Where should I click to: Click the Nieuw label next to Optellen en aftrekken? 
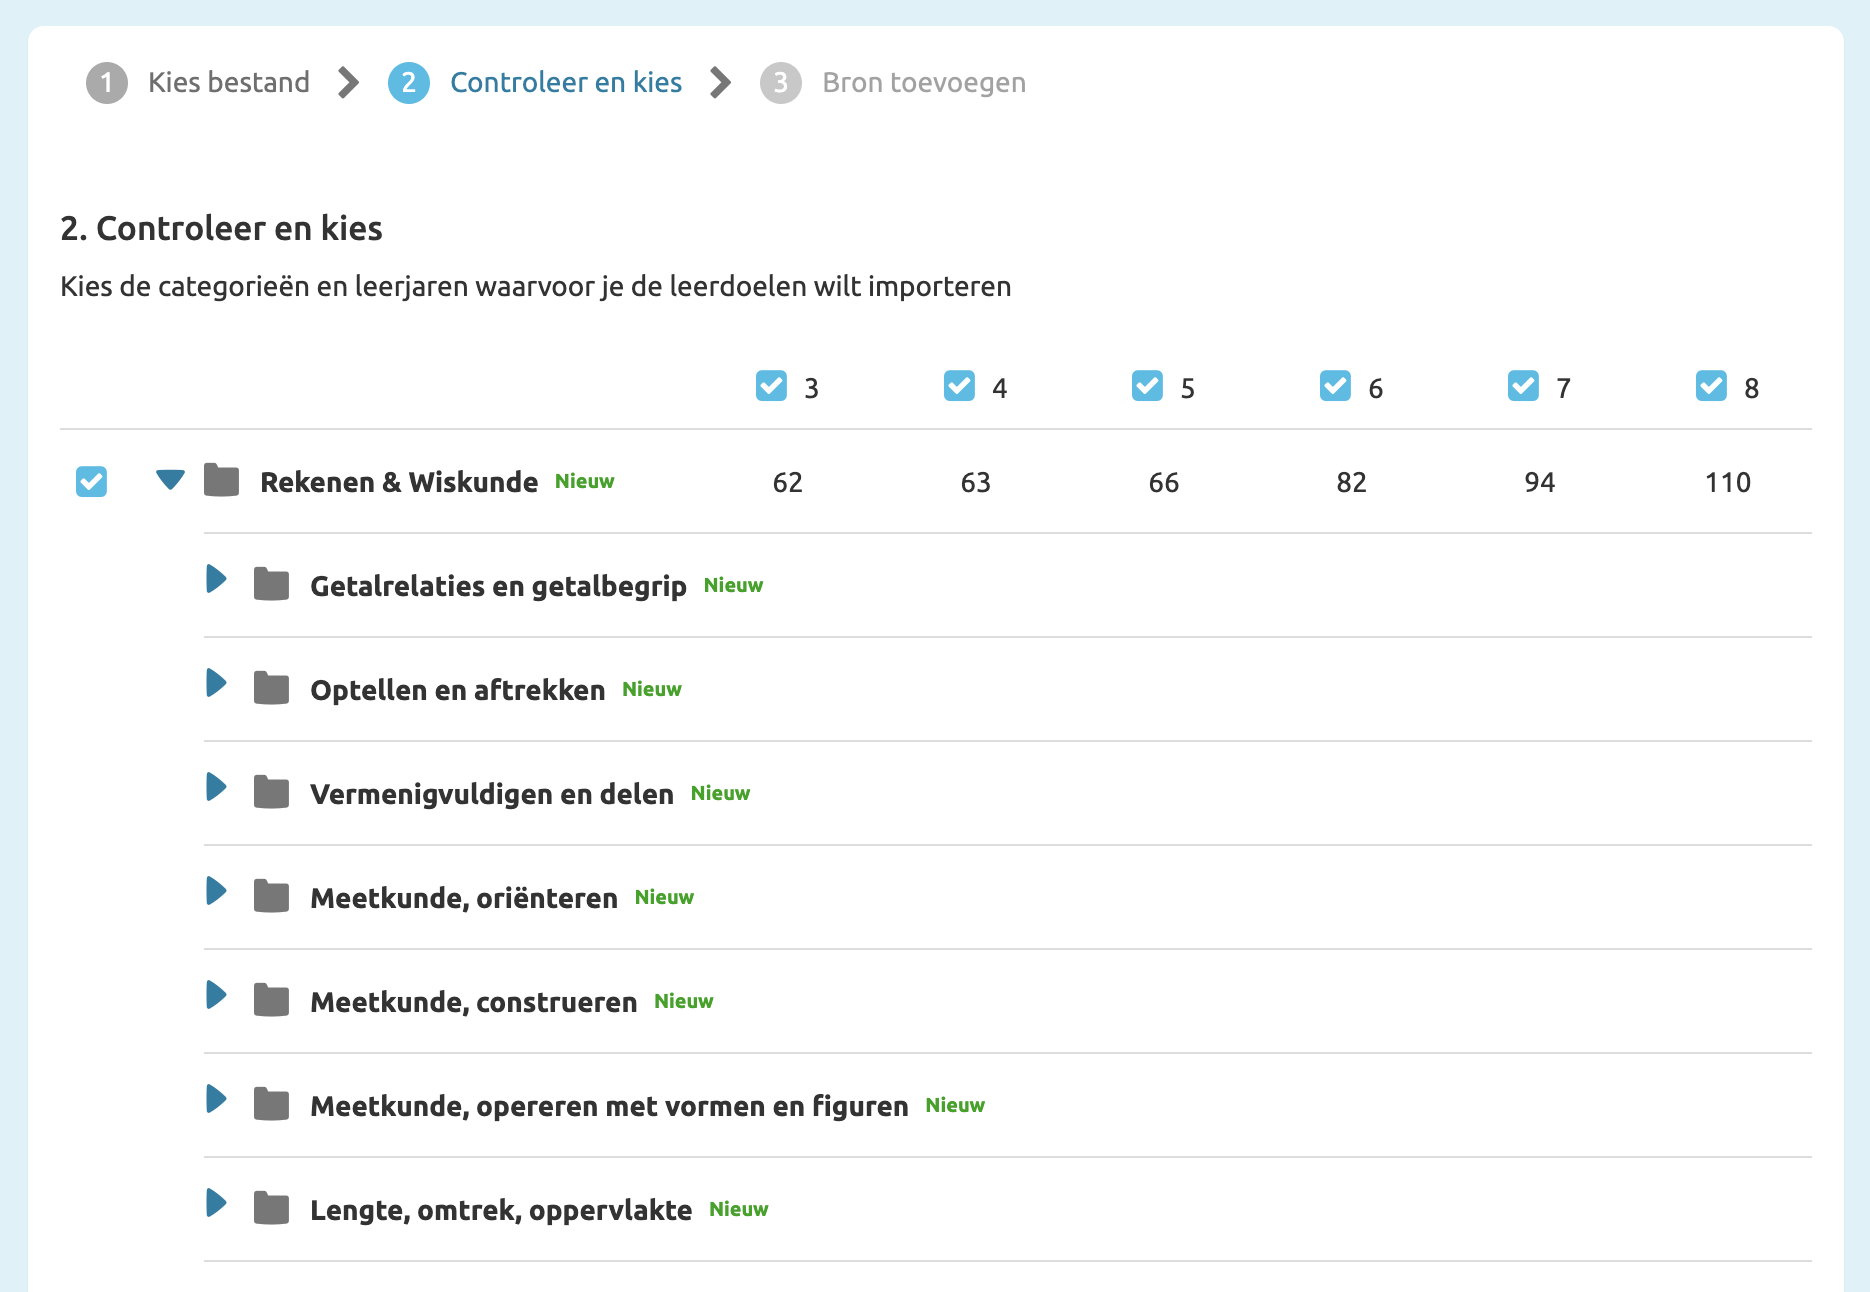click(x=651, y=689)
